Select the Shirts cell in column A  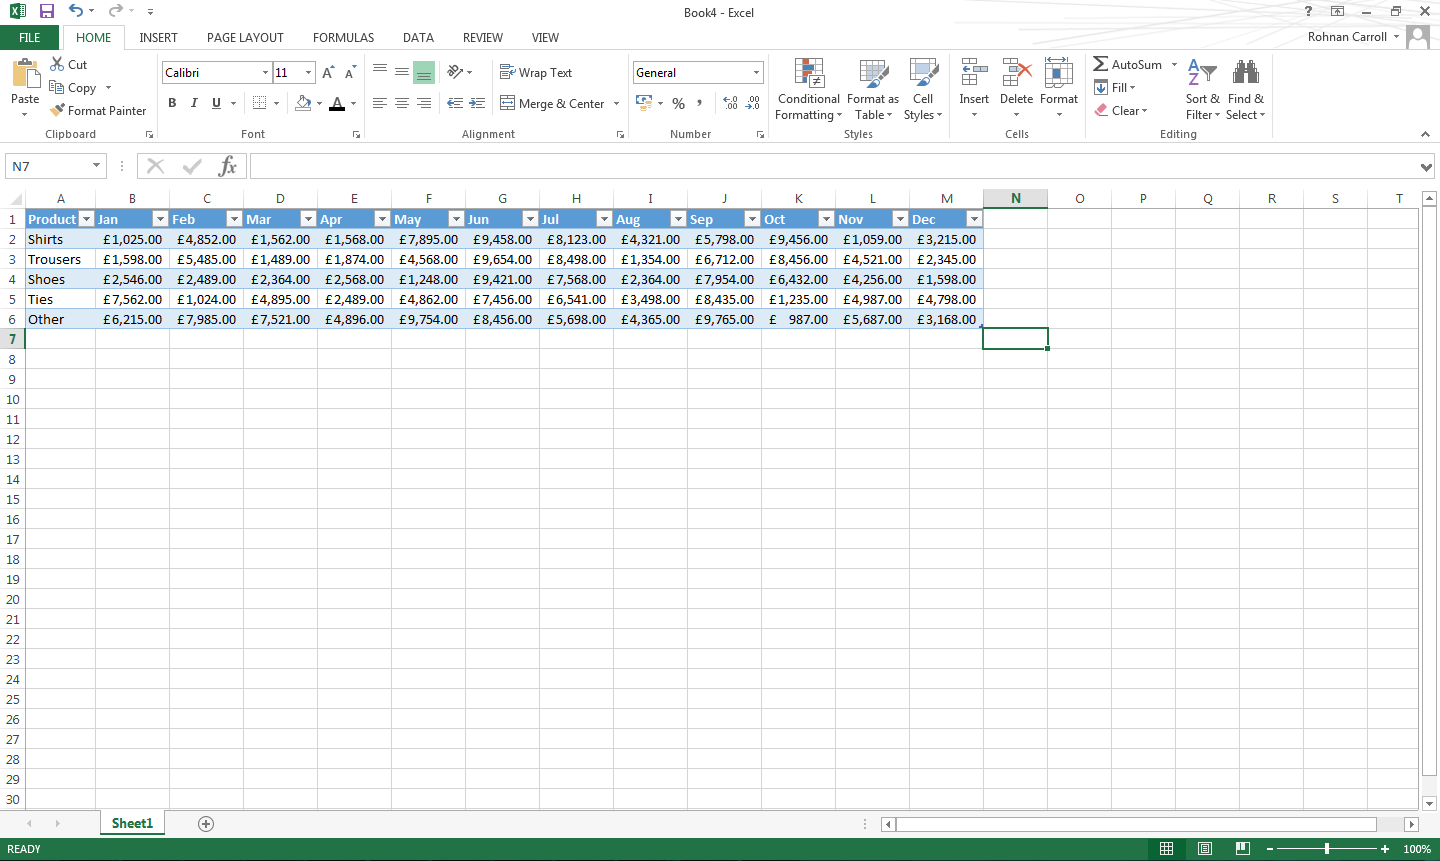(60, 239)
